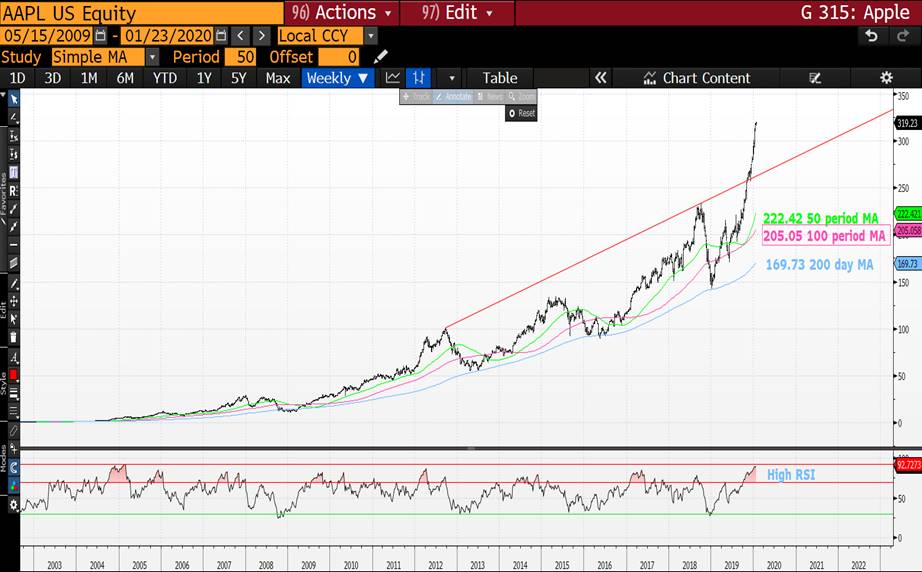Select the R regression tool
This screenshot has height=572, width=922.
[x=13, y=190]
